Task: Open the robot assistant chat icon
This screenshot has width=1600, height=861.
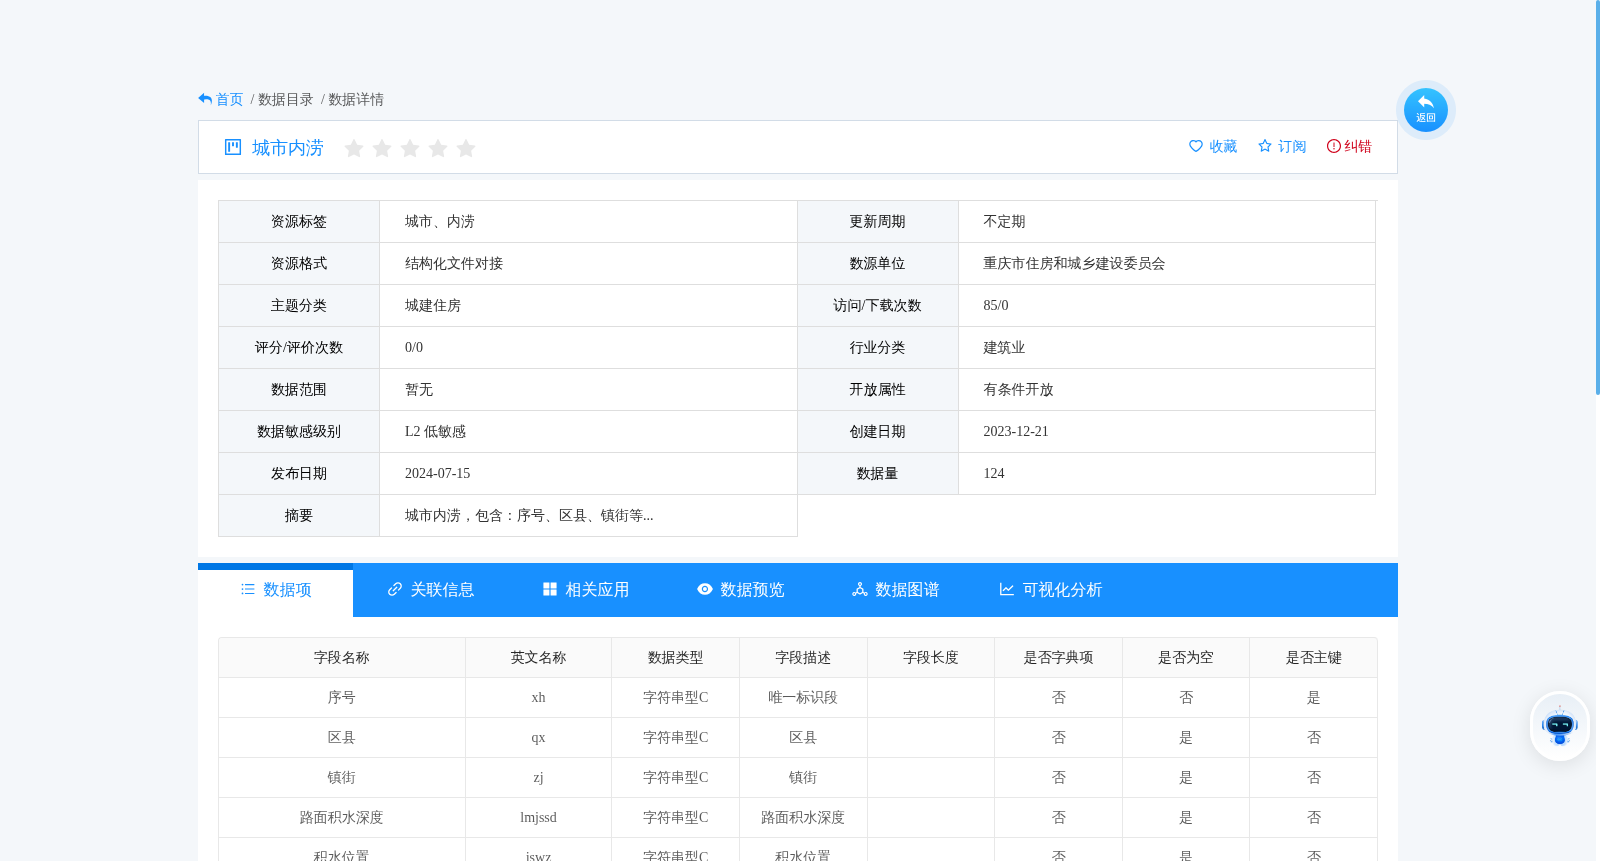Action: point(1559,726)
